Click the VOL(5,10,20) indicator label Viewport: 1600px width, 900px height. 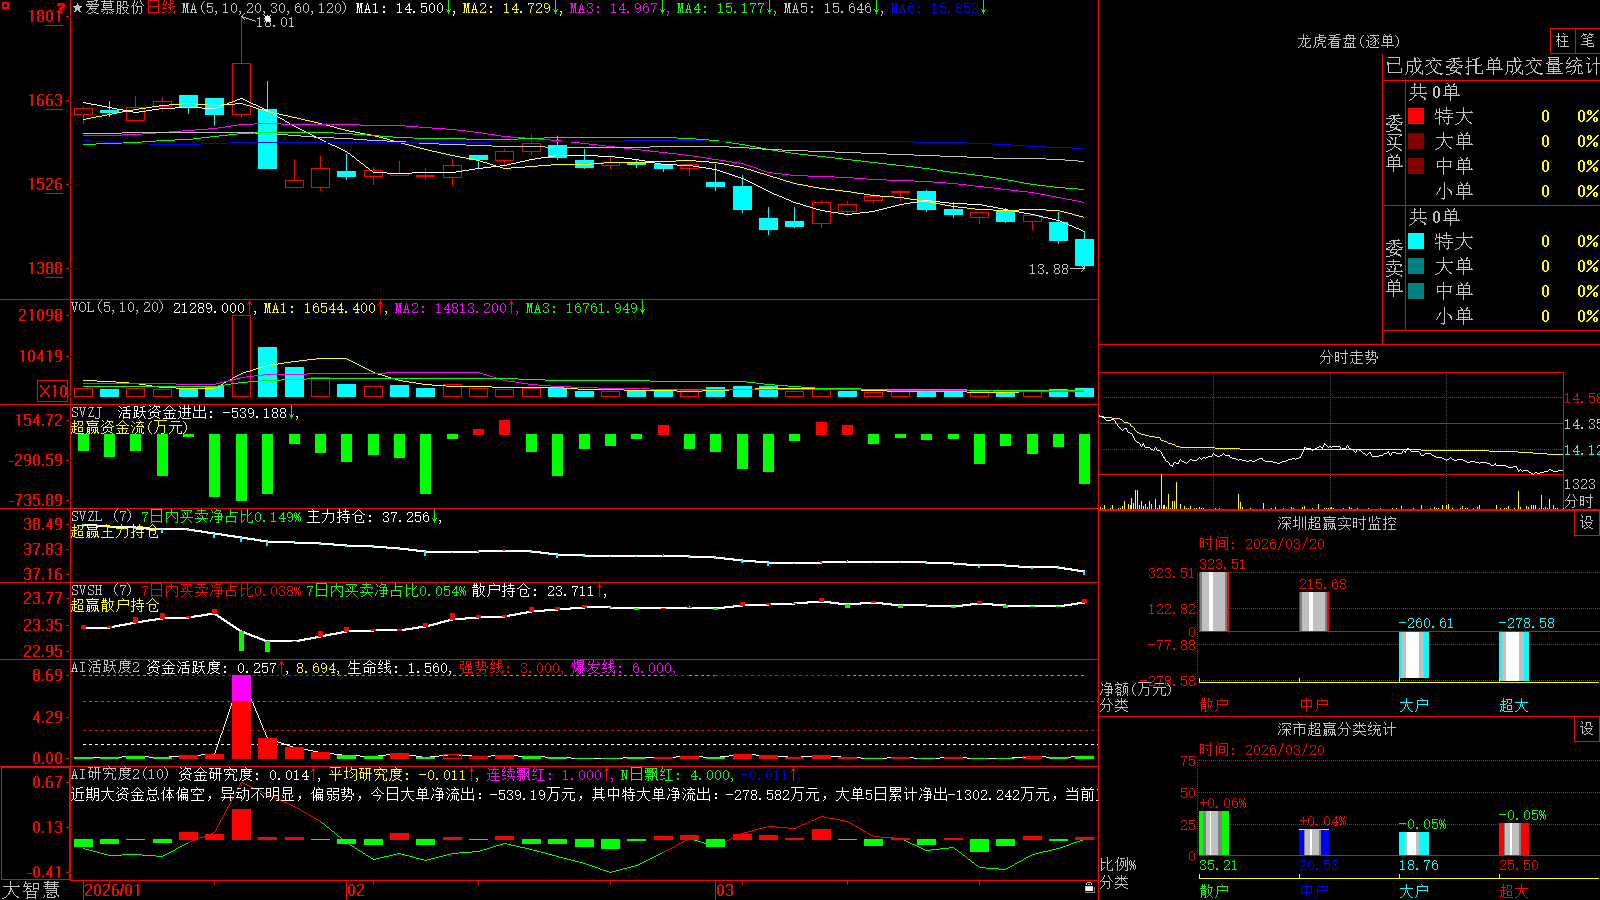(x=117, y=308)
